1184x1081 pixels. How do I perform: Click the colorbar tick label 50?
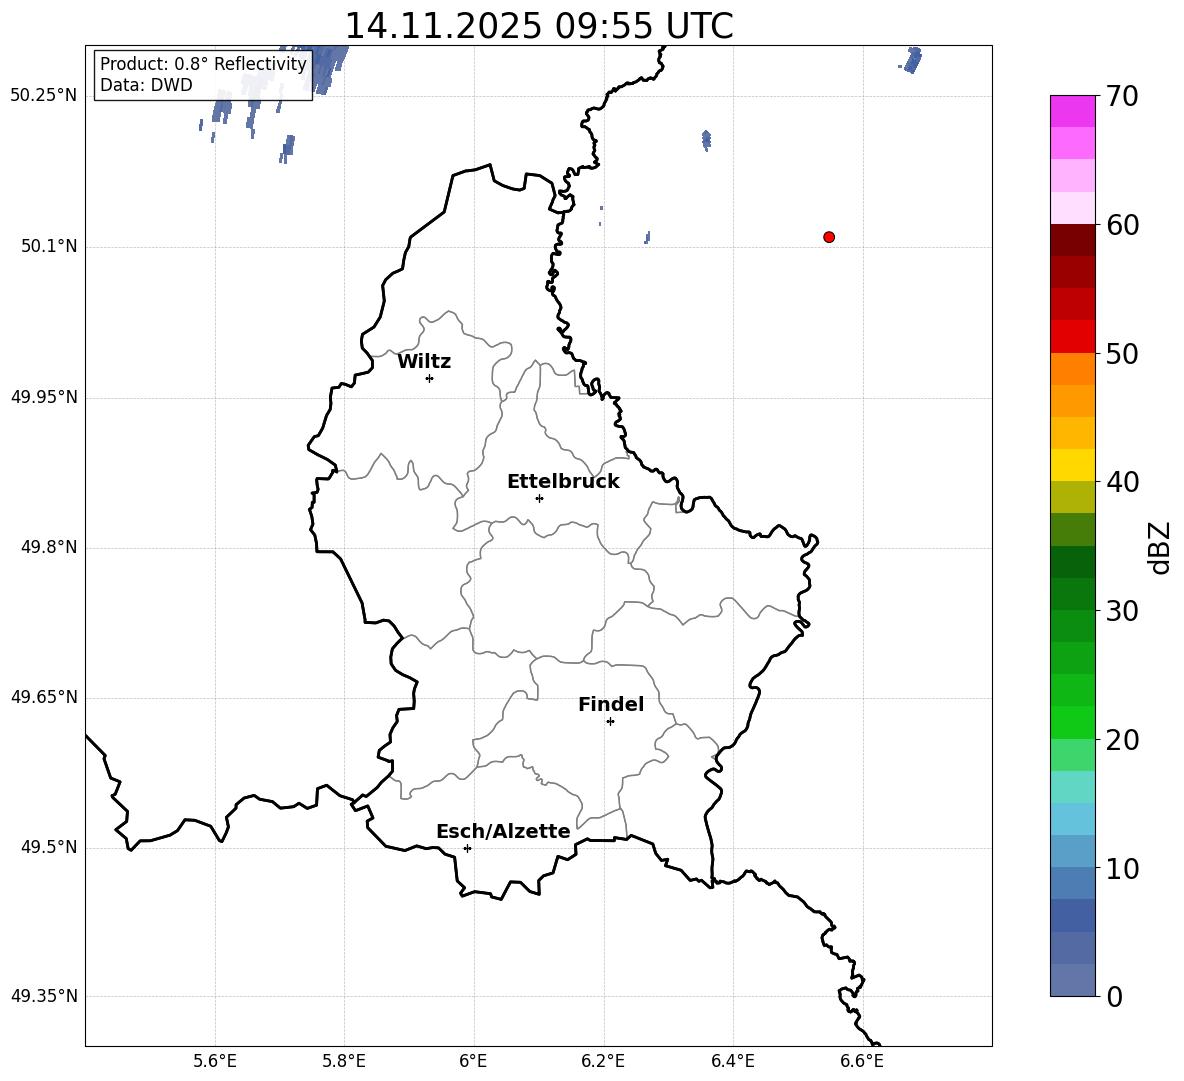click(x=1122, y=353)
